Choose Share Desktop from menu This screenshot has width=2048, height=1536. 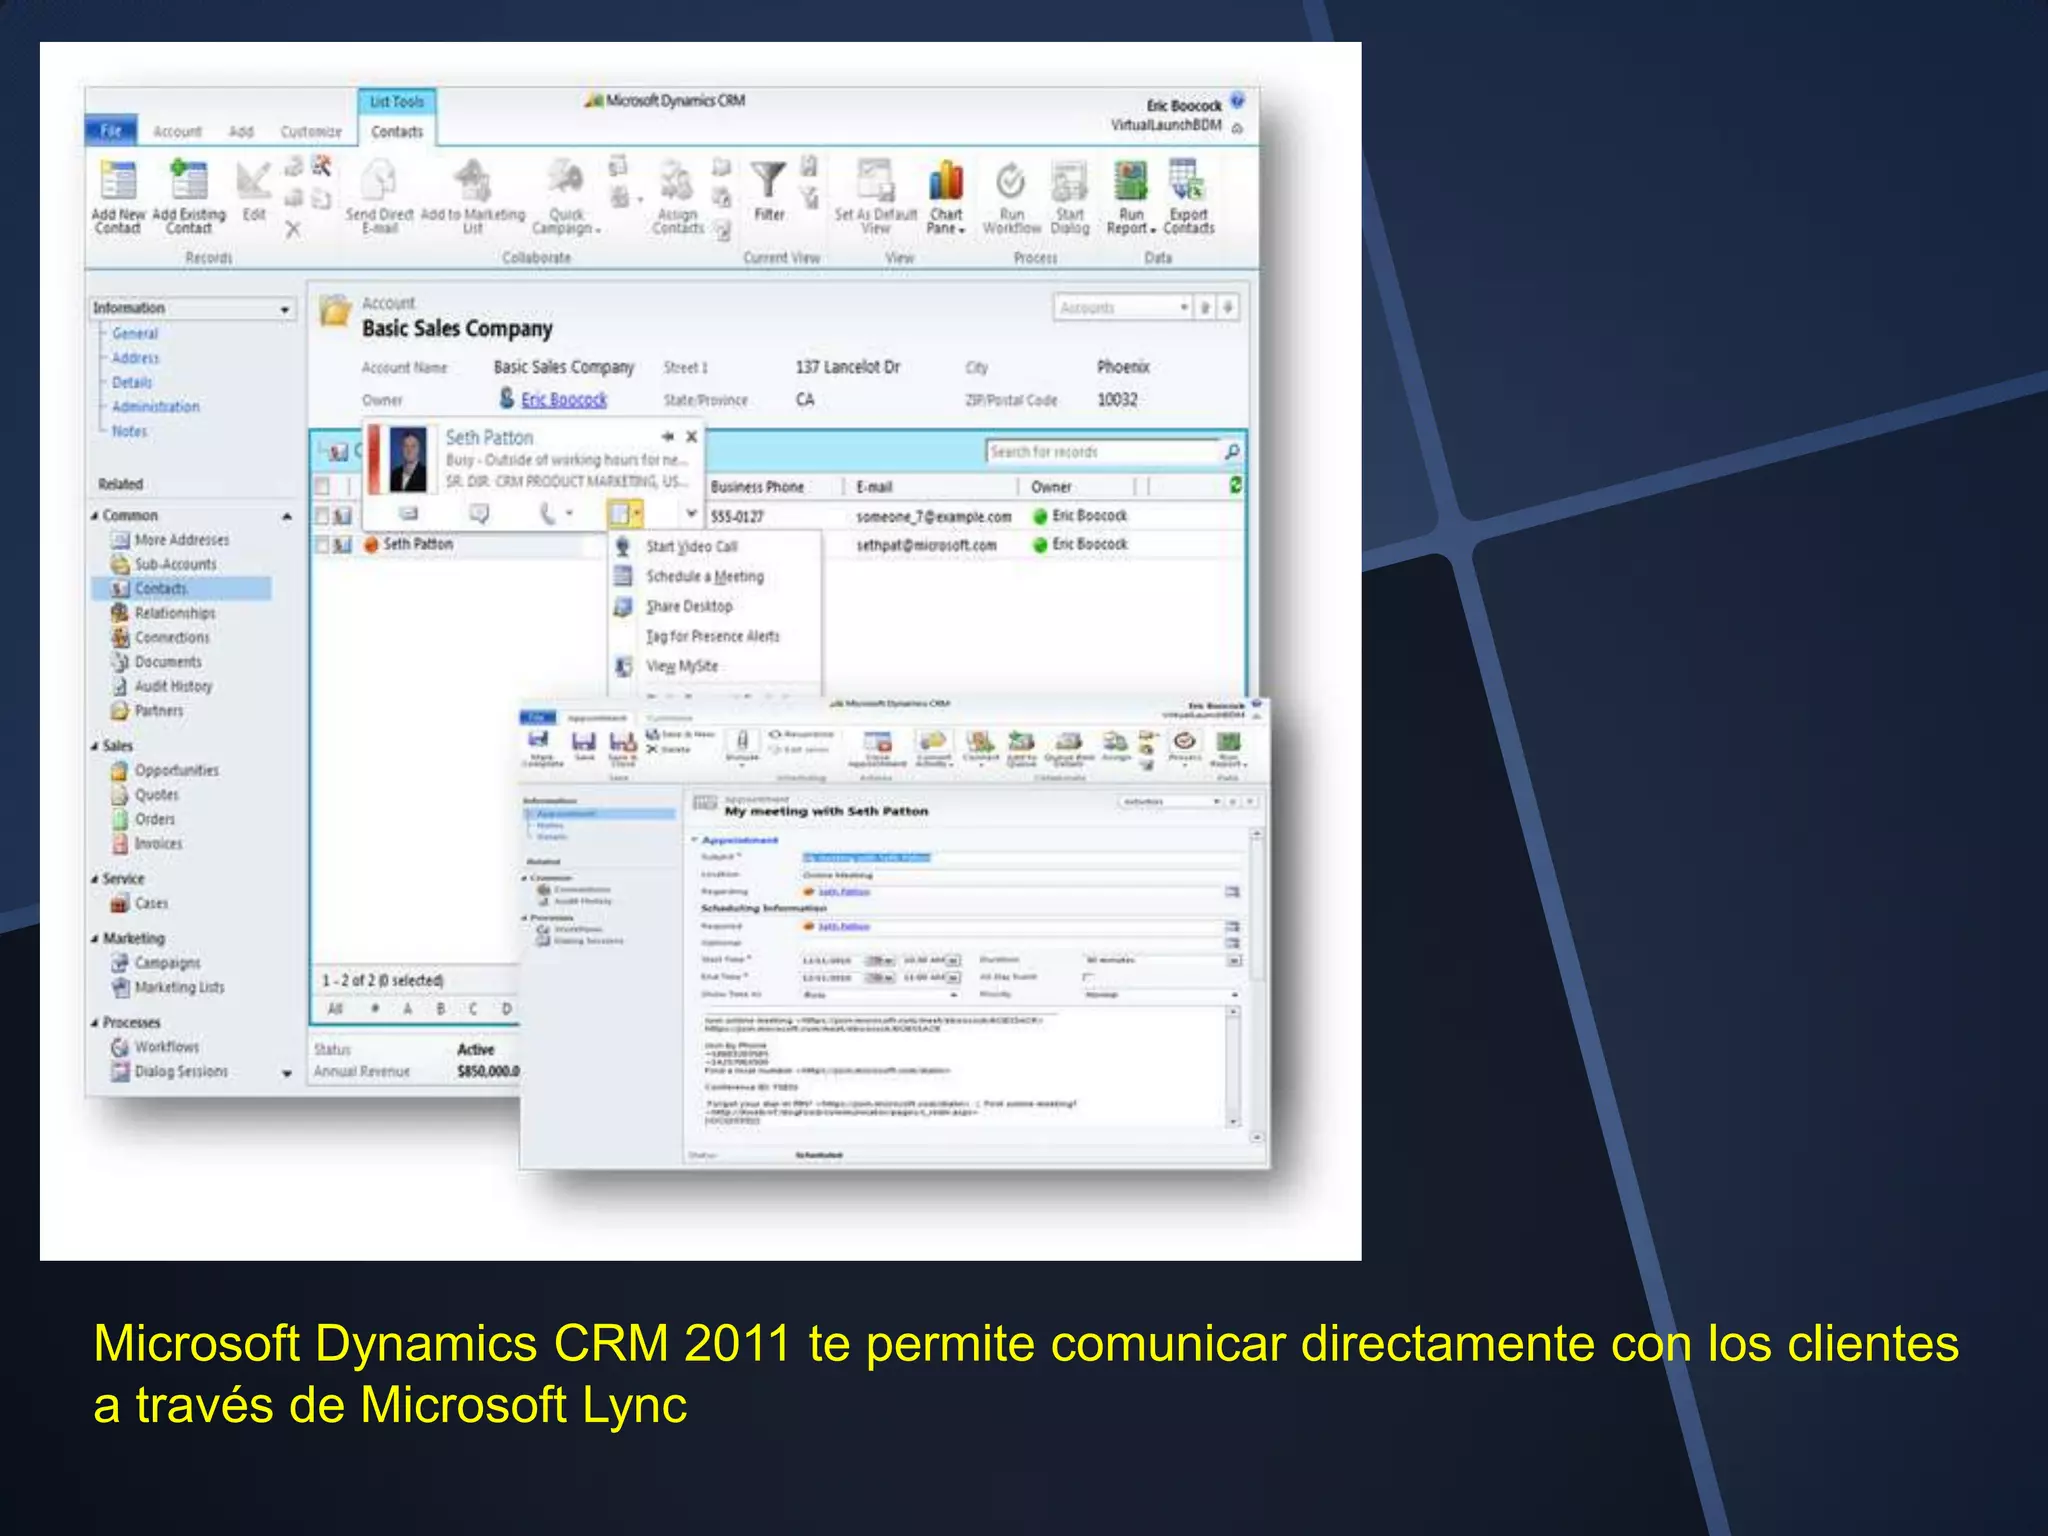(x=689, y=607)
